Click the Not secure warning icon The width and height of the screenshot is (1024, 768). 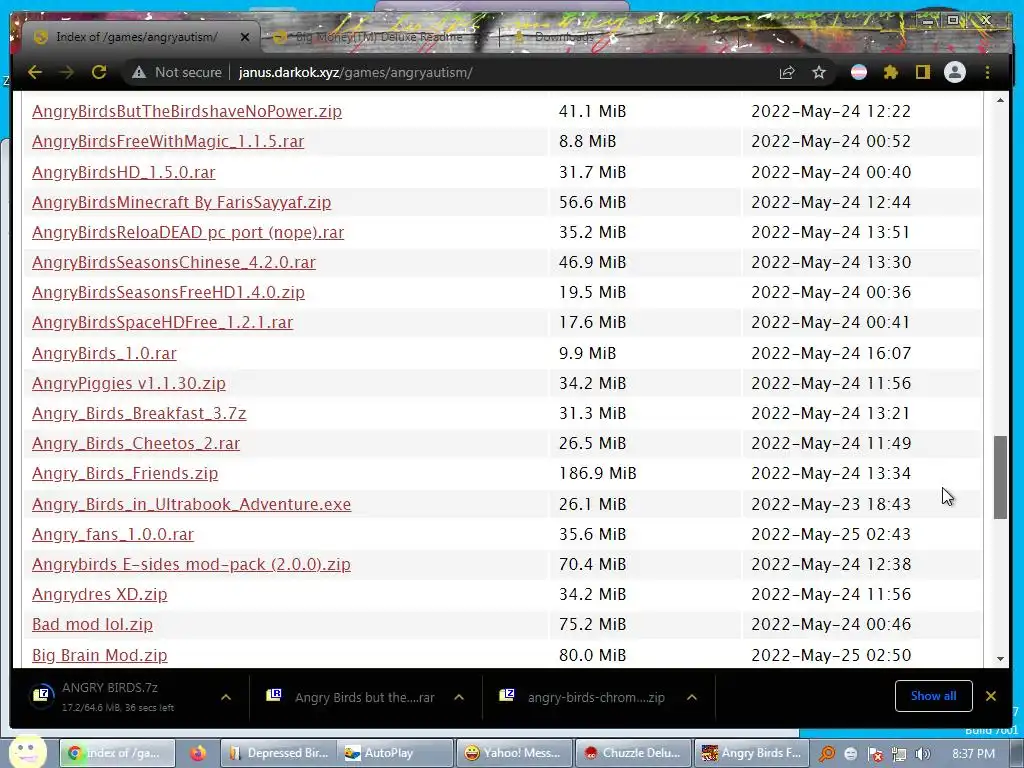click(x=139, y=72)
